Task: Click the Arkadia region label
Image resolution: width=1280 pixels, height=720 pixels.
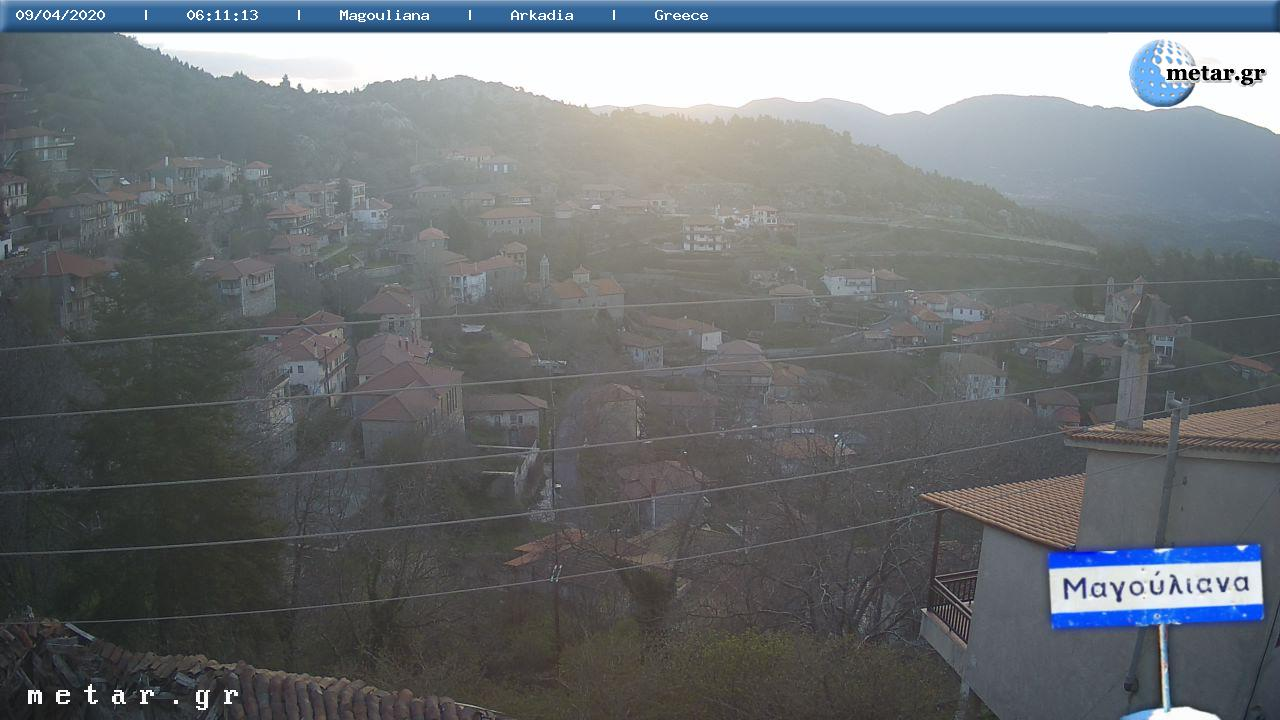Action: 542,15
